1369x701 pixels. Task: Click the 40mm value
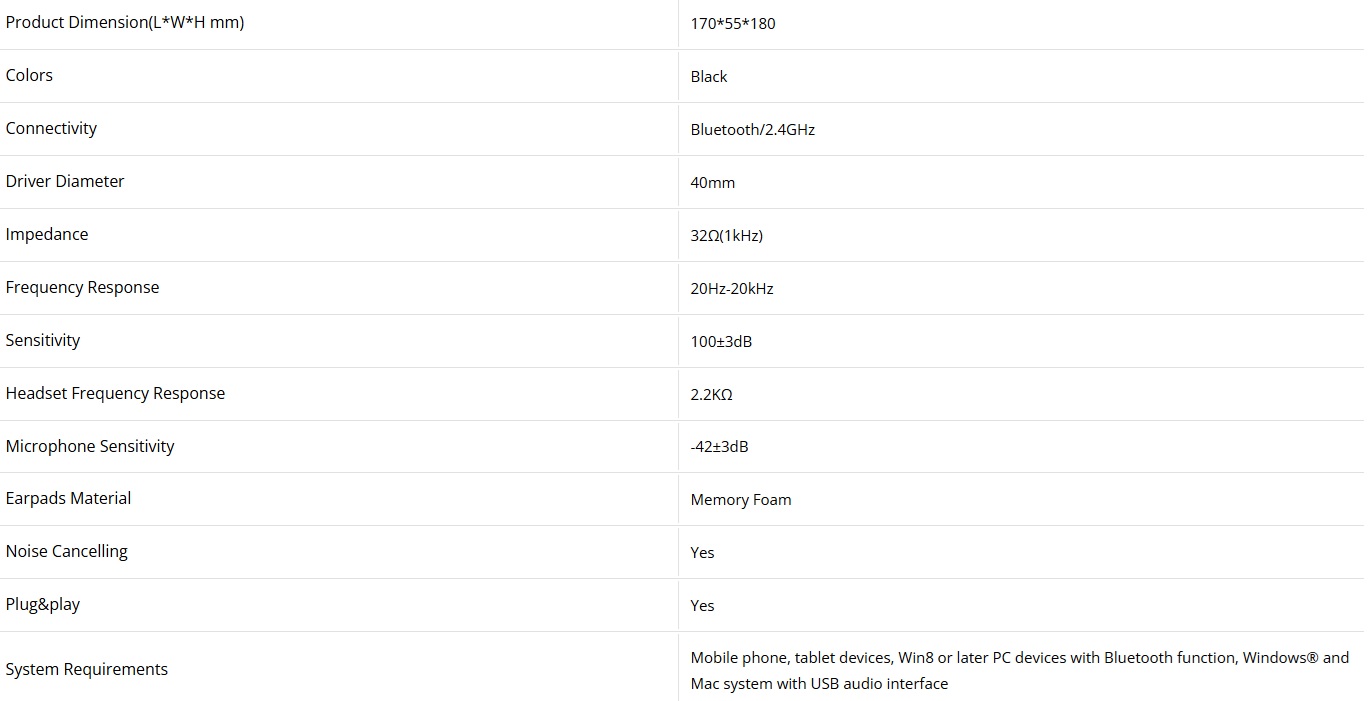[713, 182]
